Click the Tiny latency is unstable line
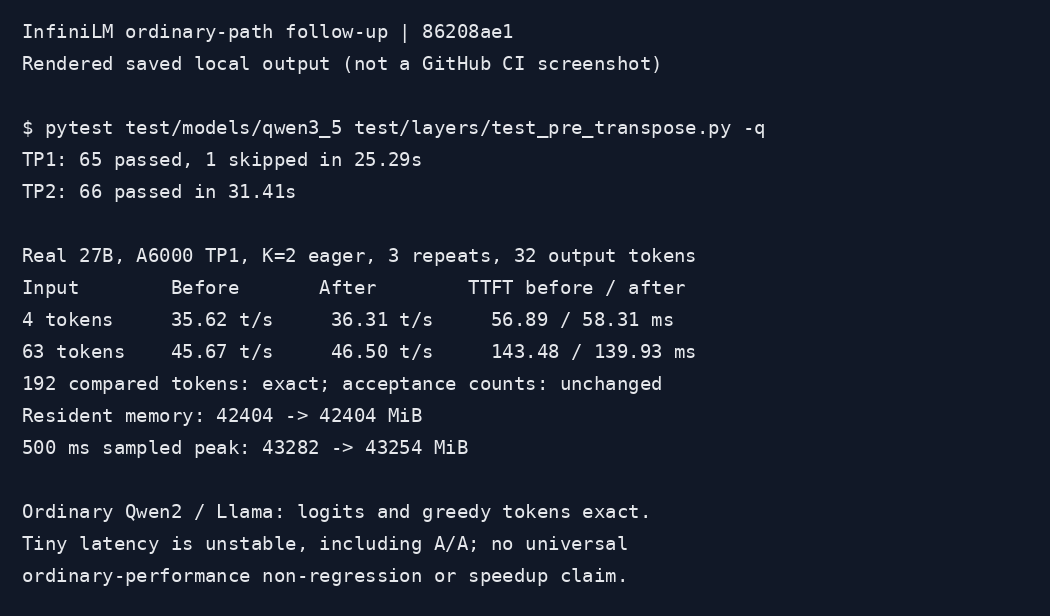The width and height of the screenshot is (1050, 616). click(325, 544)
